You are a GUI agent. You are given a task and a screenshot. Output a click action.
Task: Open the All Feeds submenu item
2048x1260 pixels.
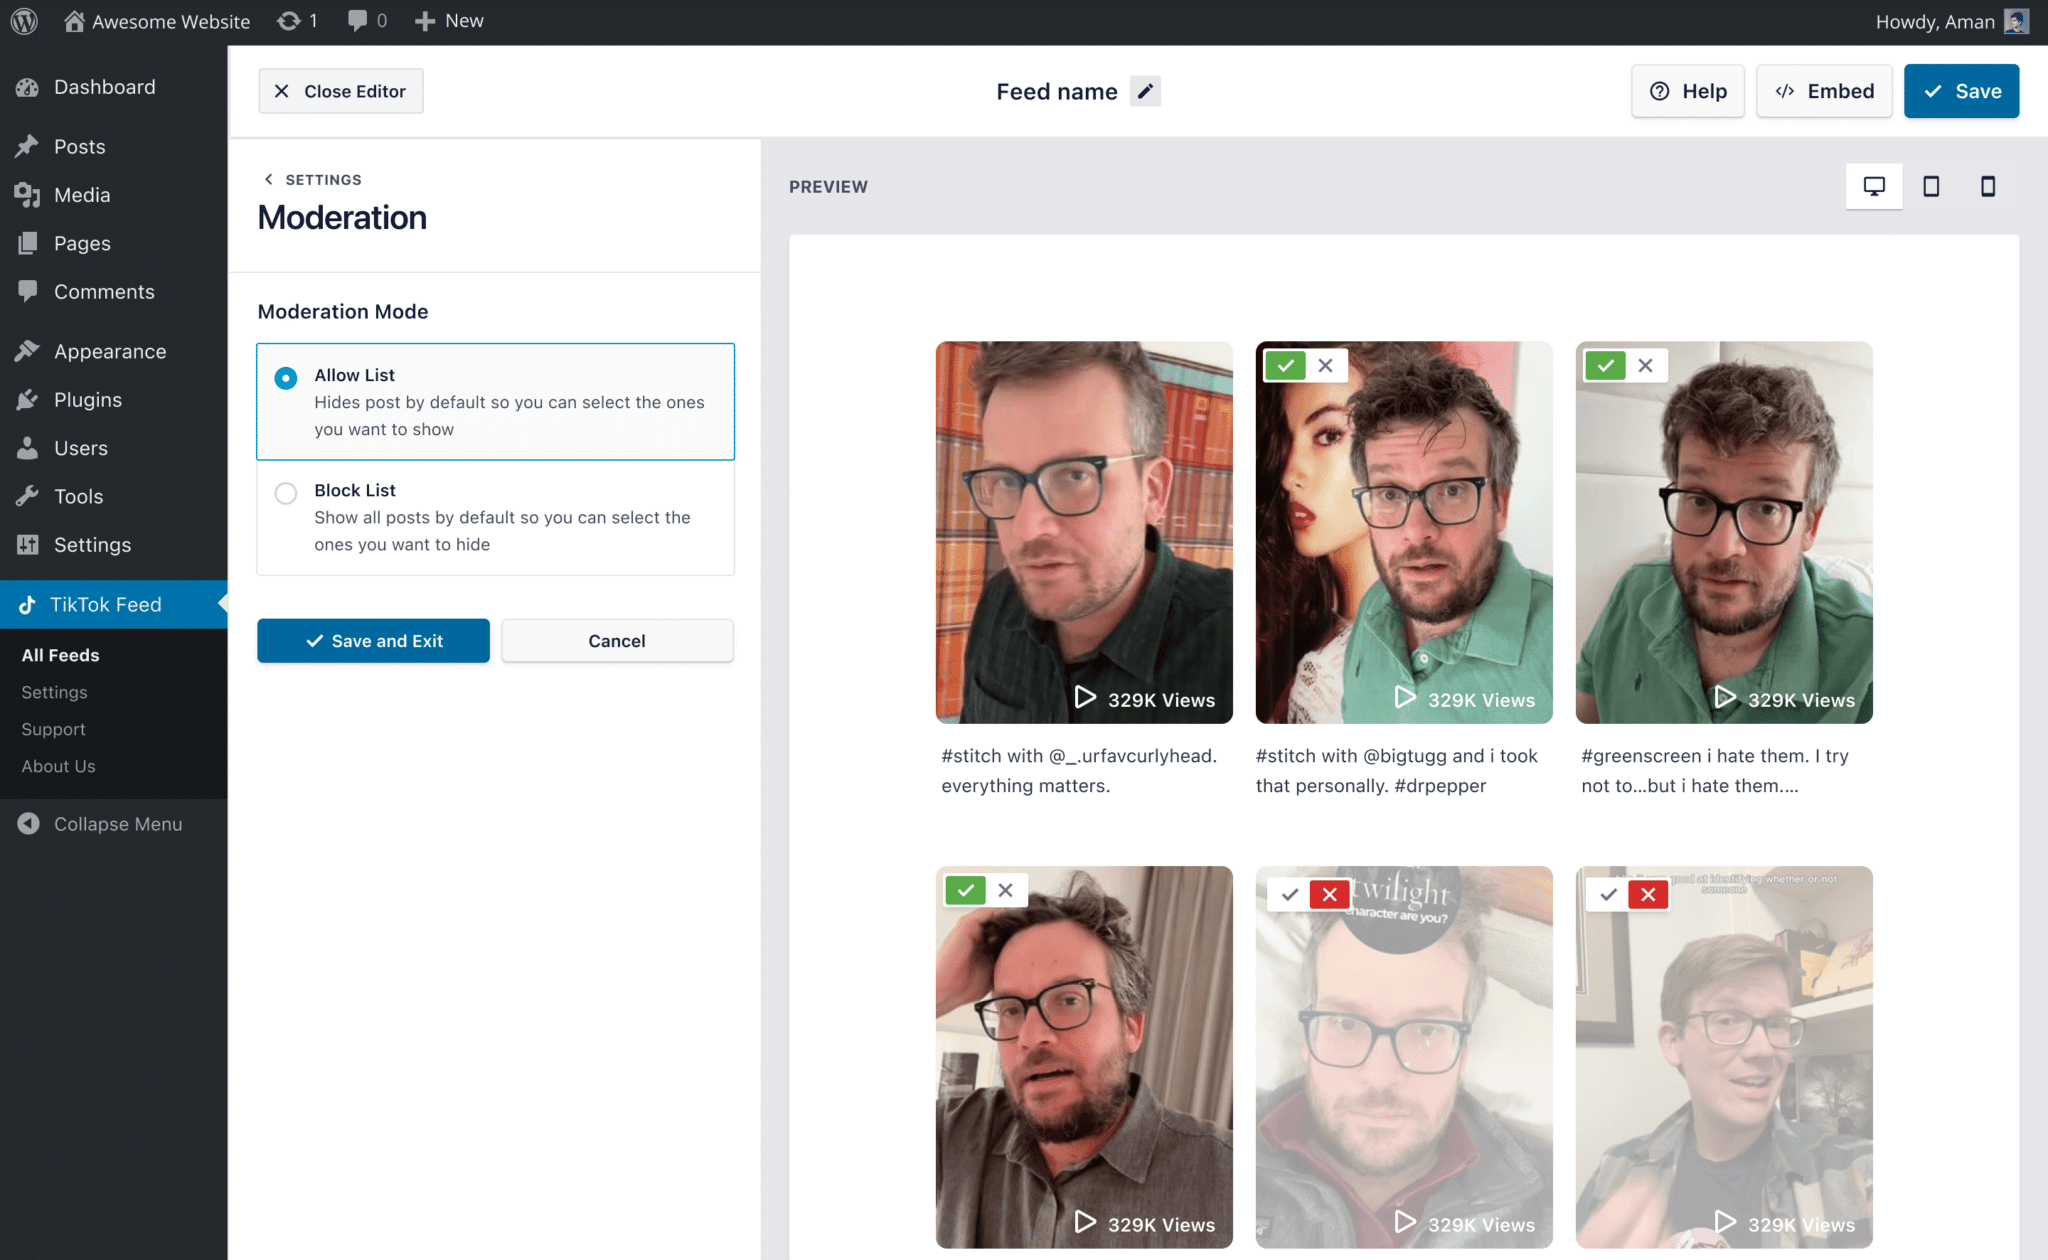(x=60, y=655)
